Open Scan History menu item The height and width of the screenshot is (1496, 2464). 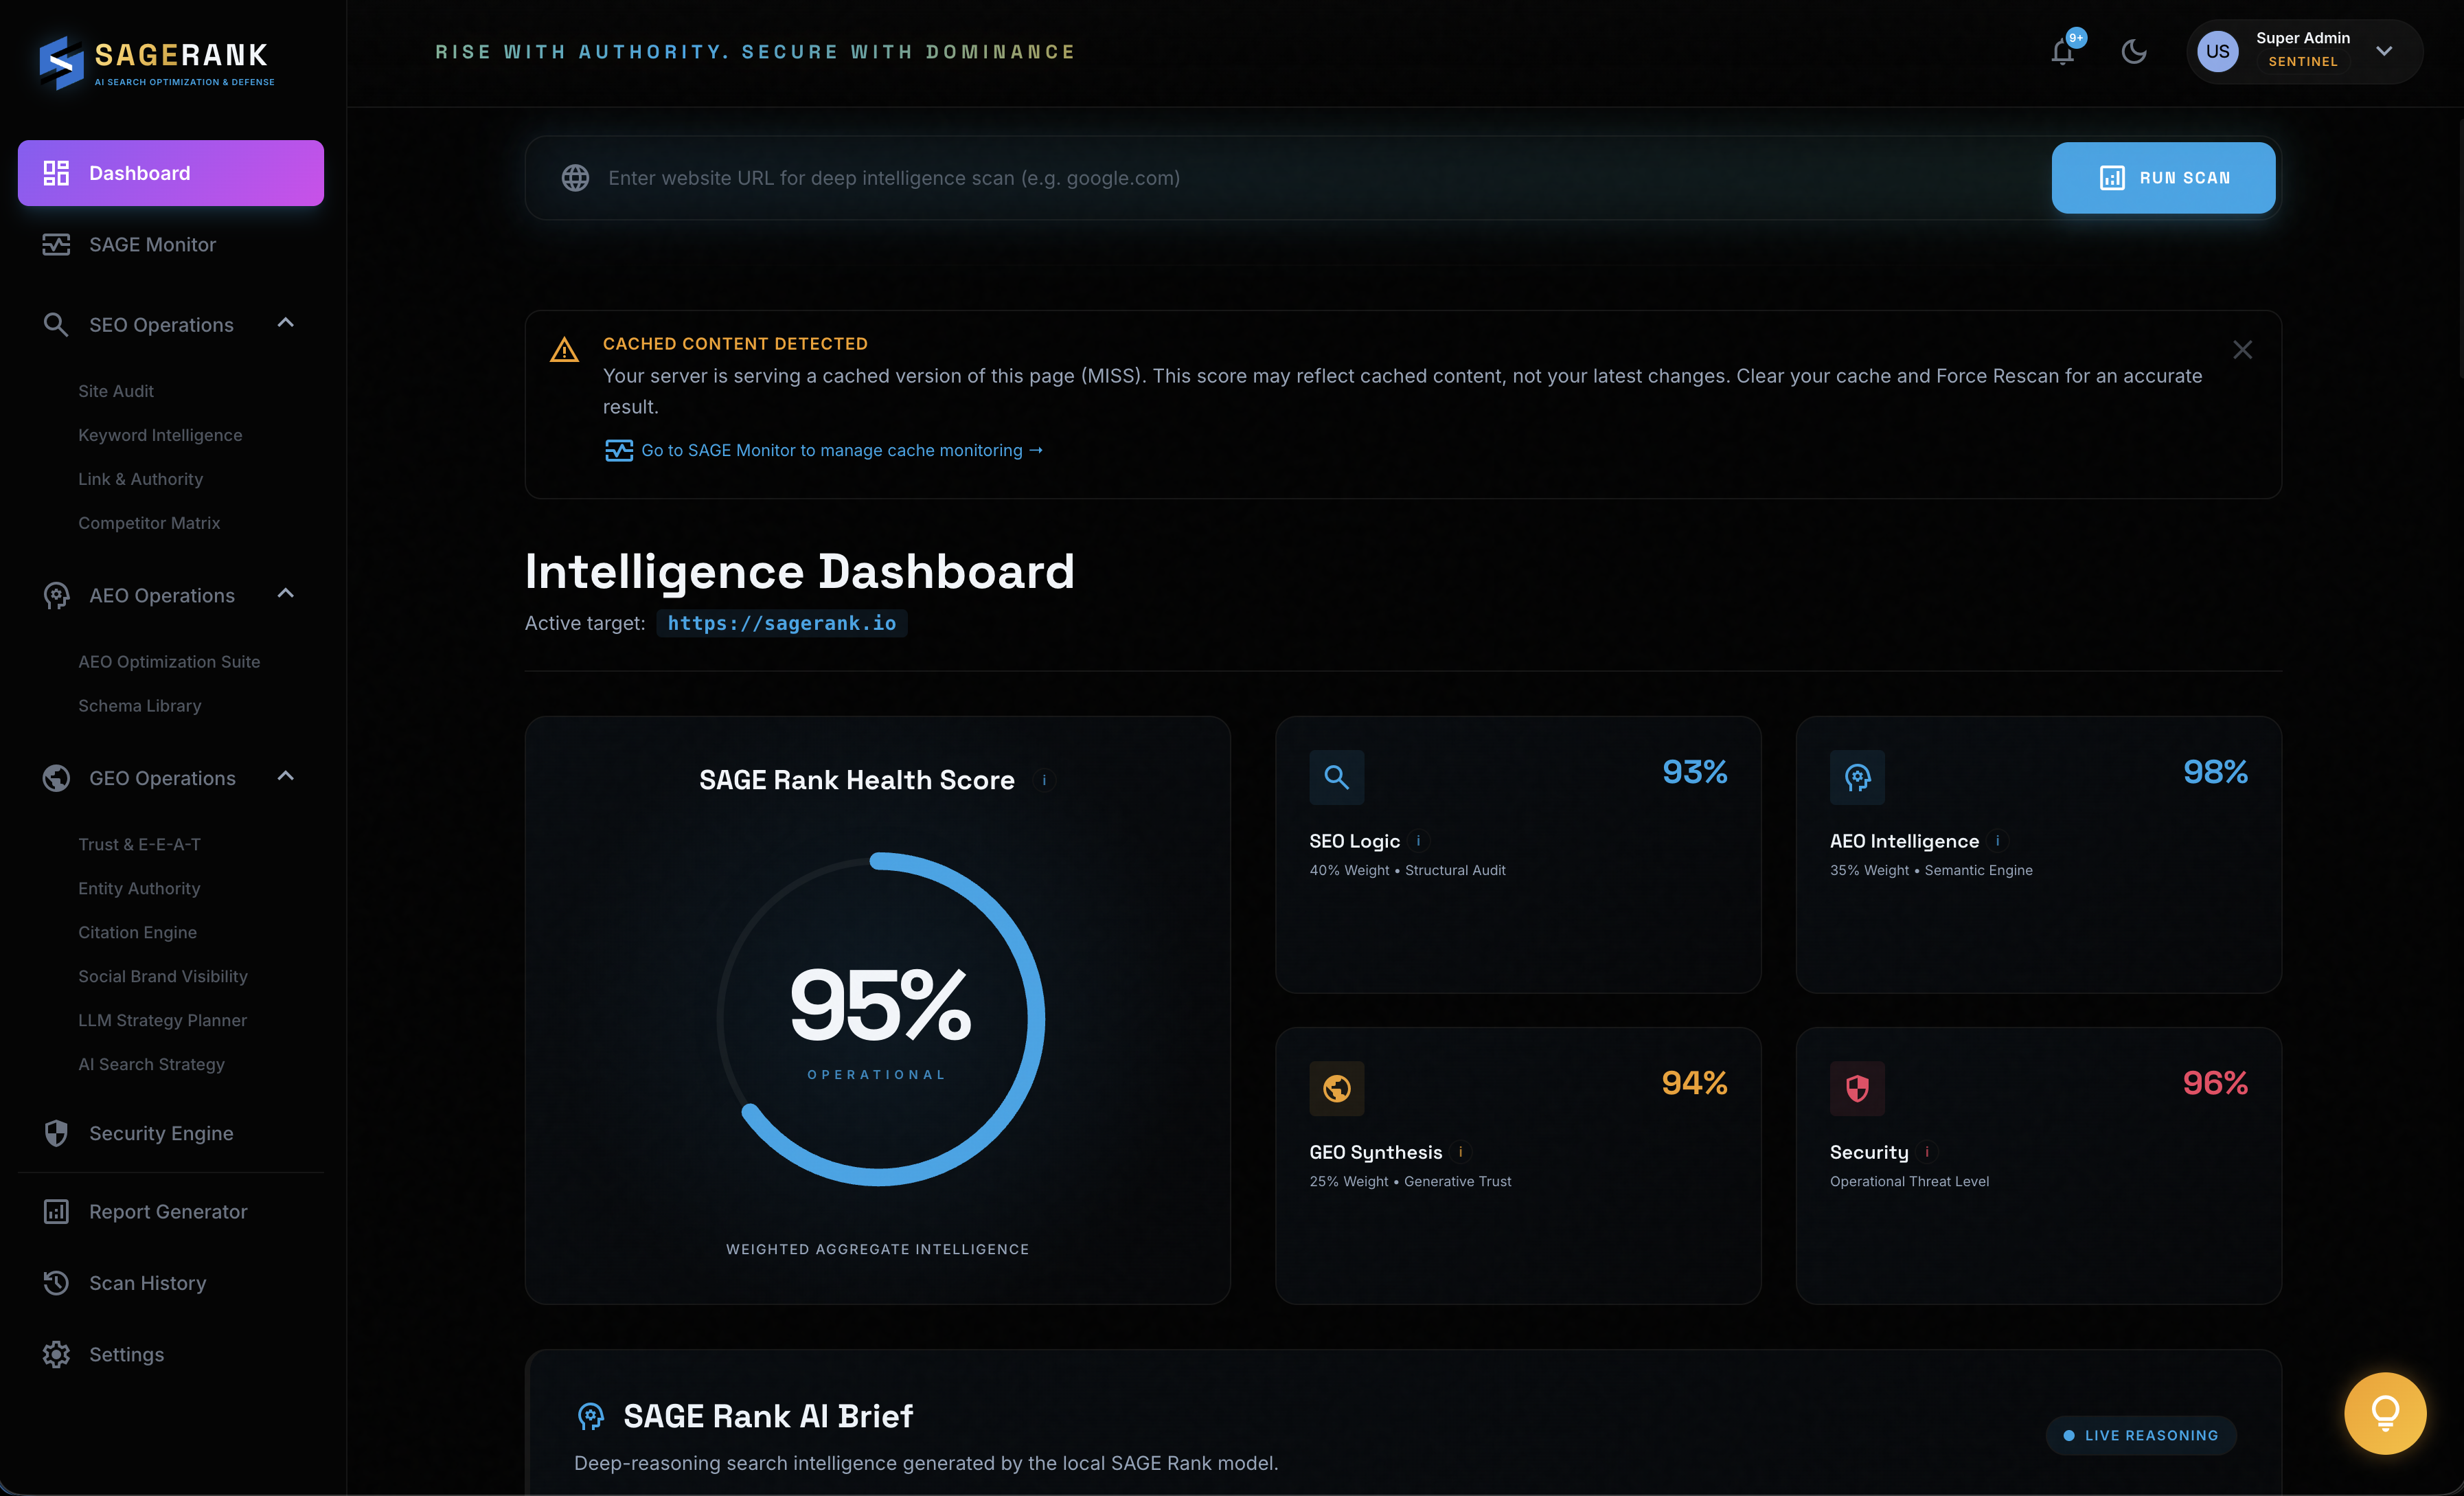171,1283
